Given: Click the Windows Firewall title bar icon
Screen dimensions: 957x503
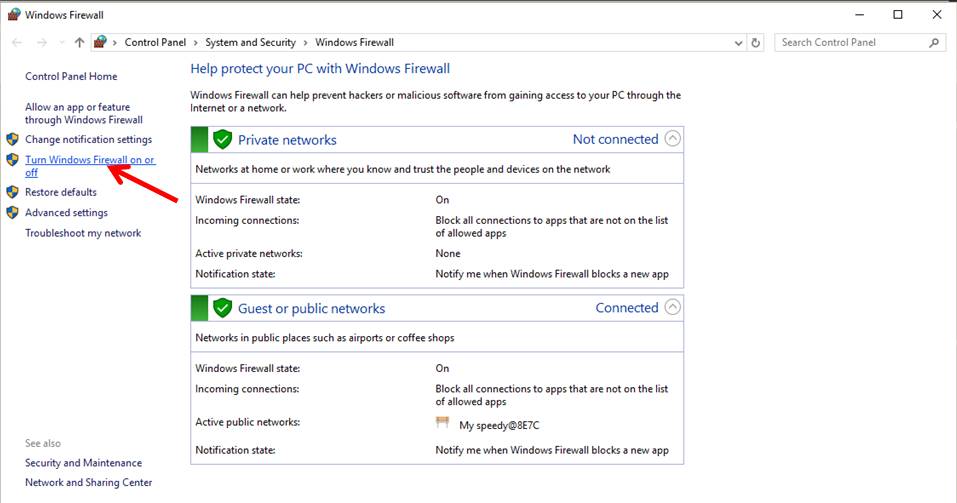Looking at the screenshot, I should point(13,15).
